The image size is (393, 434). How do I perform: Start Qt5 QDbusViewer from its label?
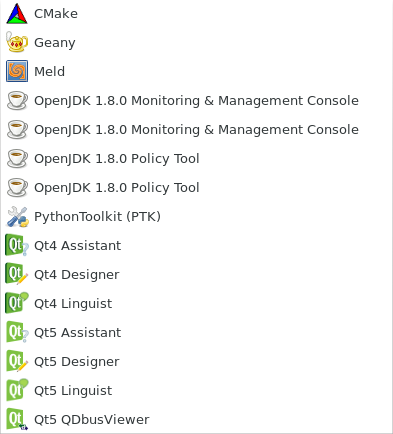92,419
